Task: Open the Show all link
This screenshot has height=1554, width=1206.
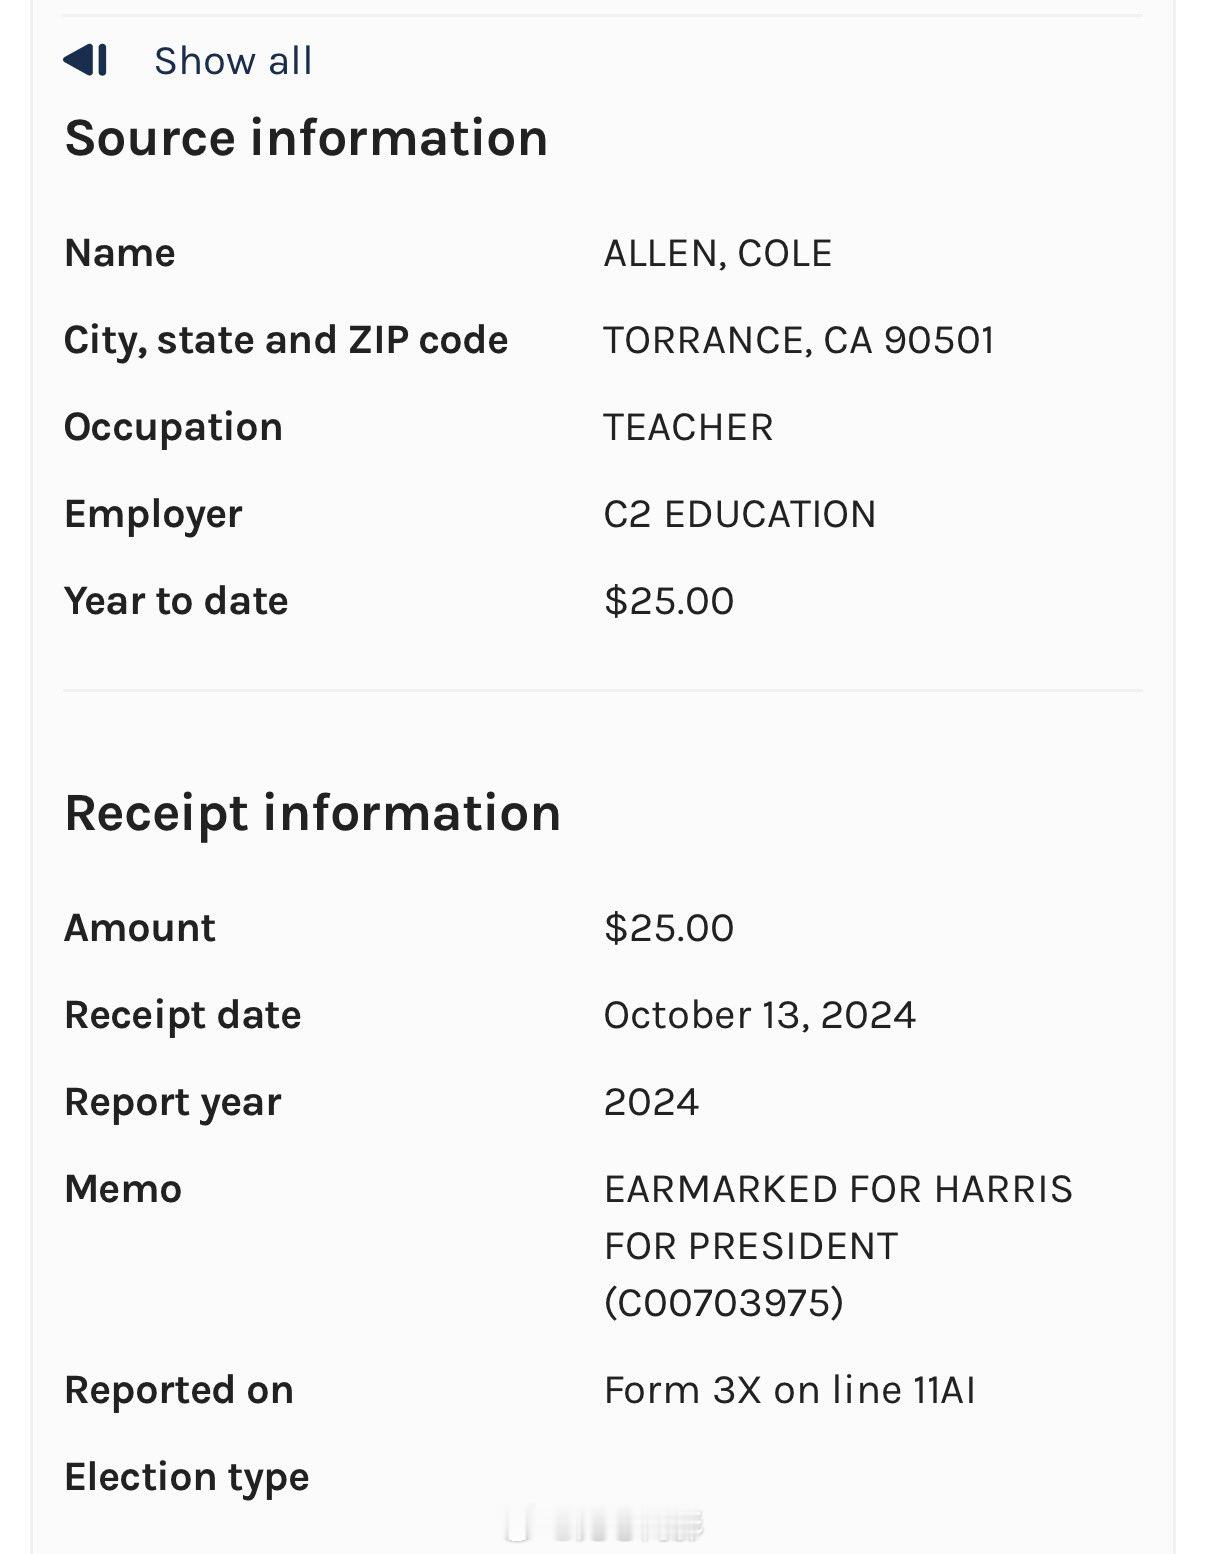Action: (233, 61)
